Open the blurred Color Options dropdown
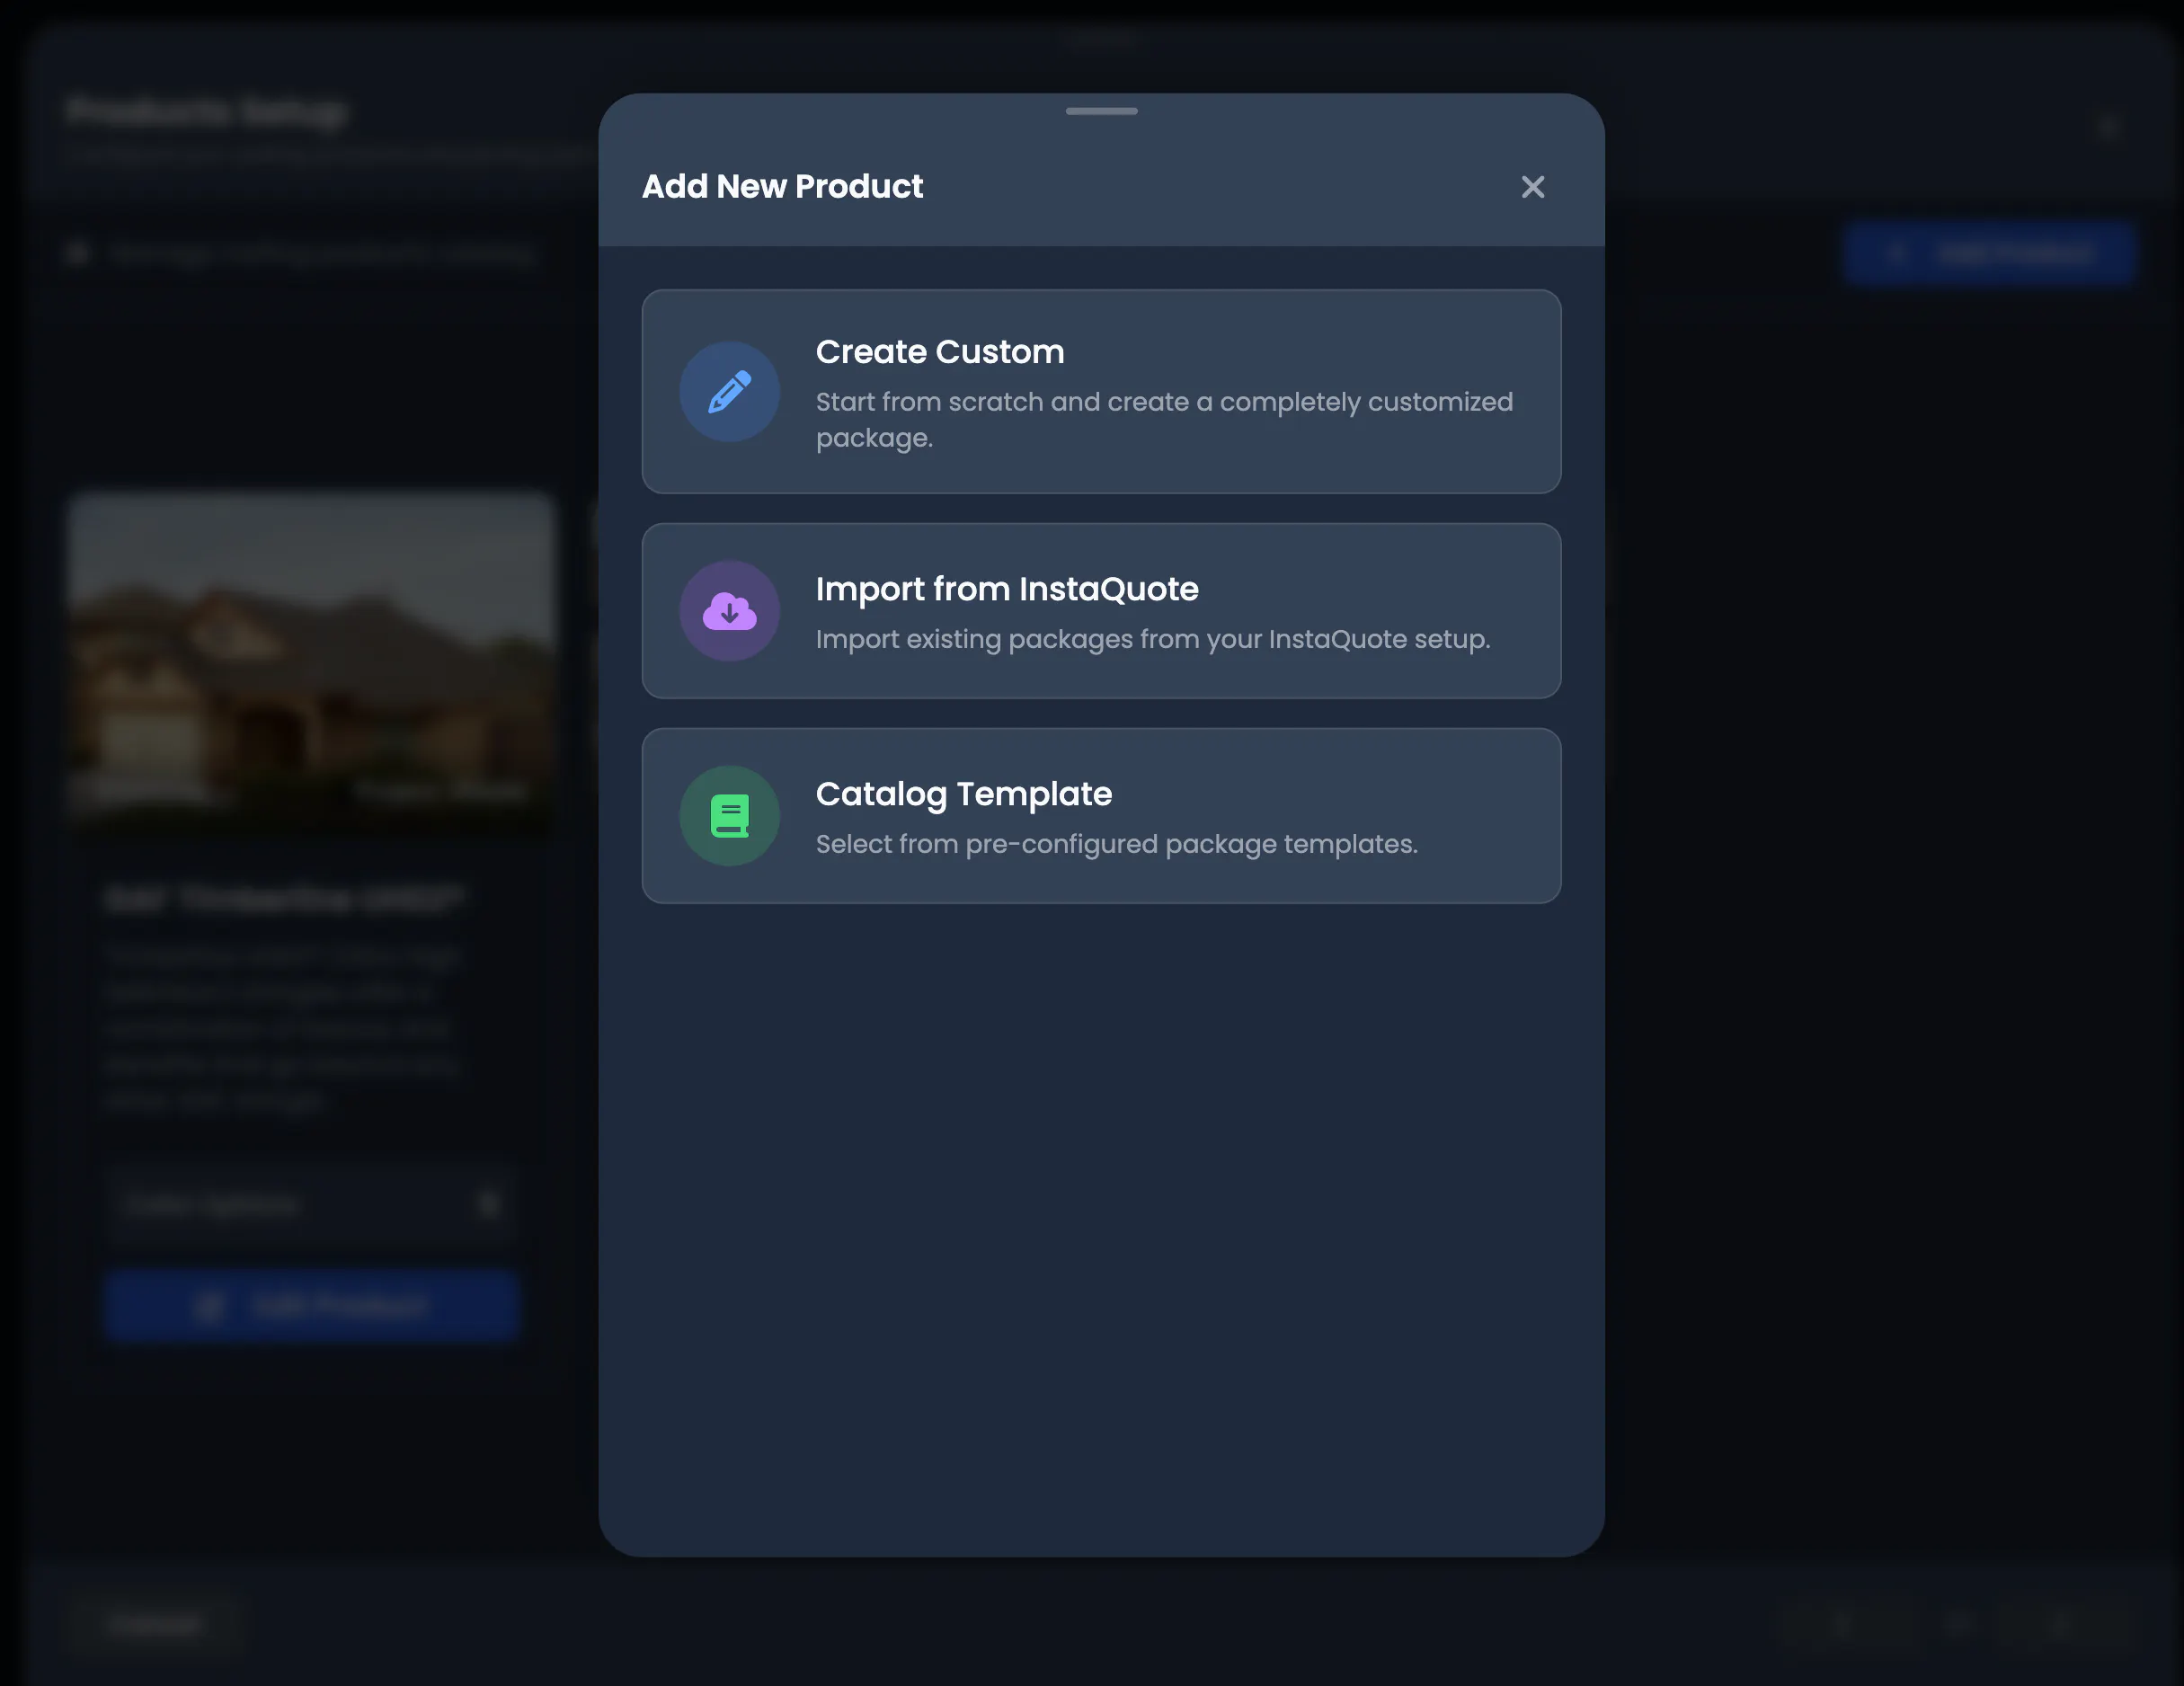This screenshot has width=2184, height=1686. tap(311, 1204)
